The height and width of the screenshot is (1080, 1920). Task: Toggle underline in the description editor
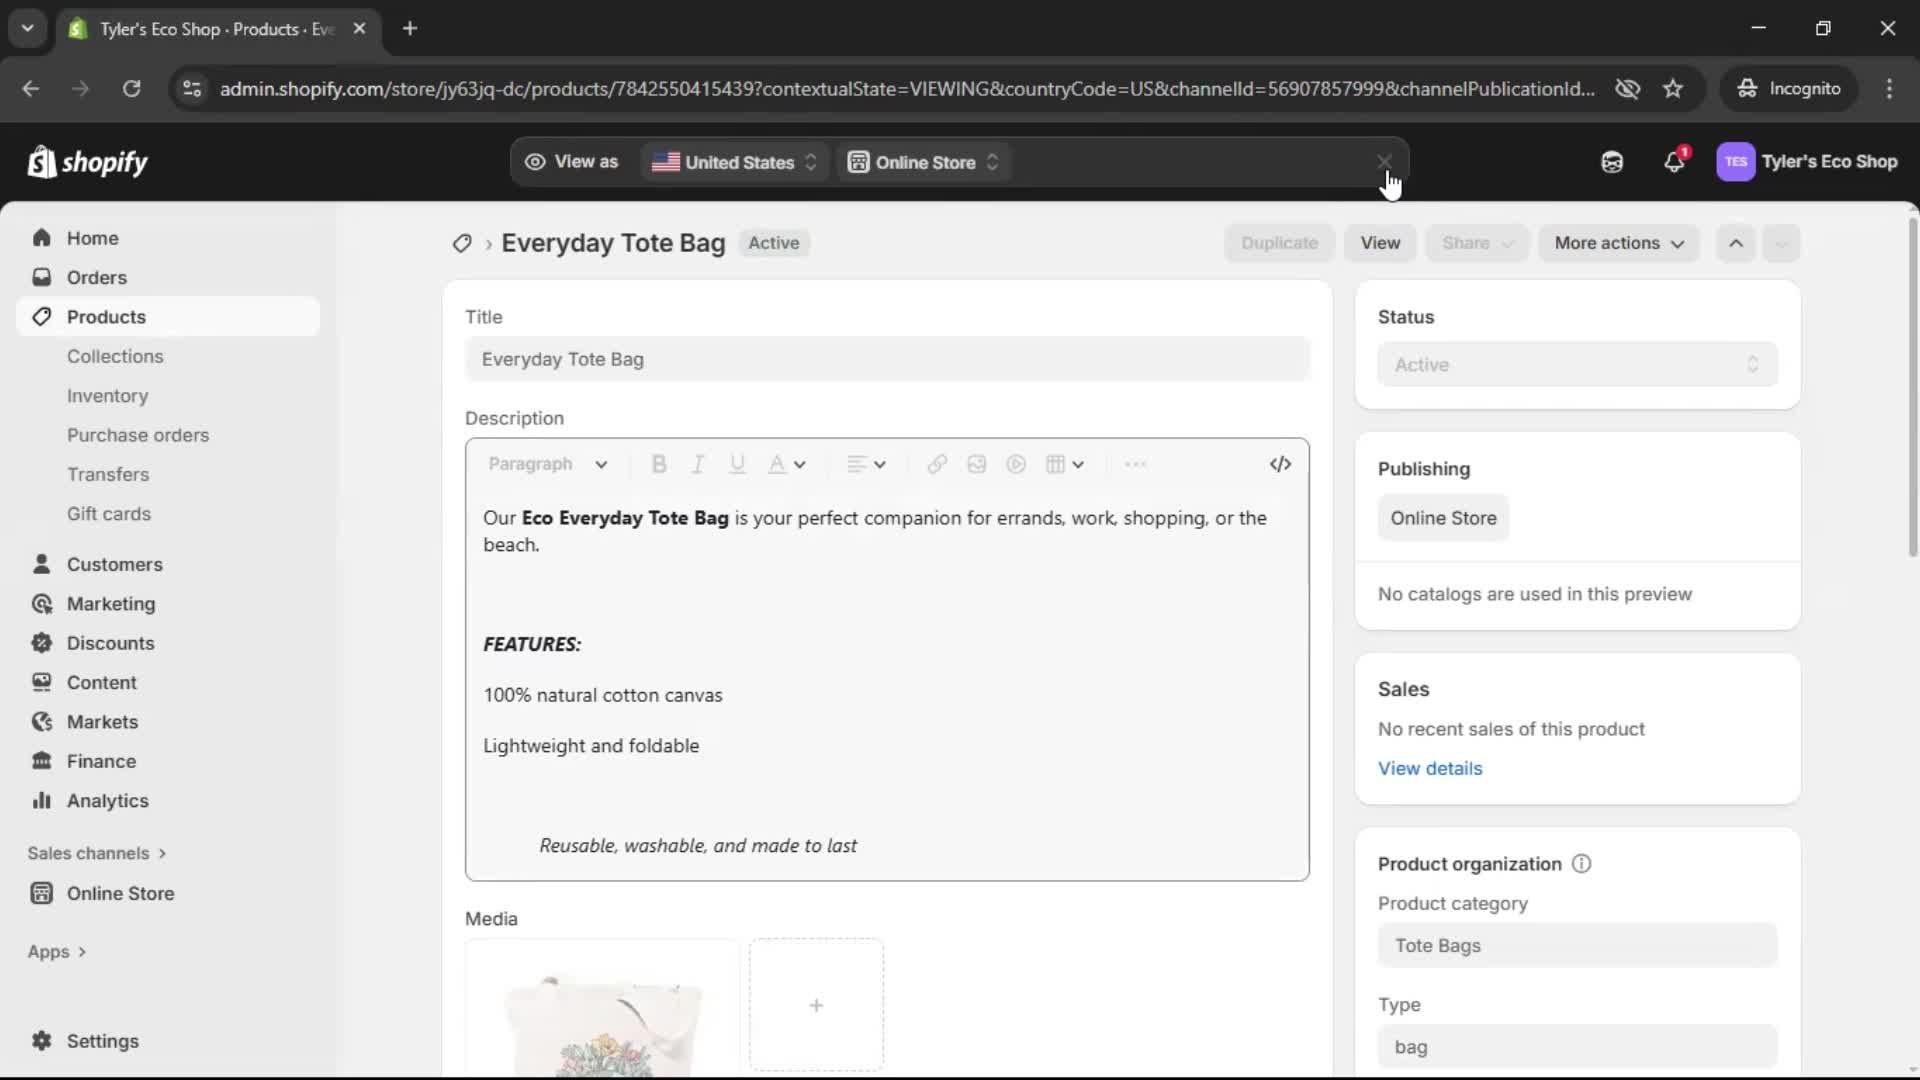pyautogui.click(x=737, y=464)
